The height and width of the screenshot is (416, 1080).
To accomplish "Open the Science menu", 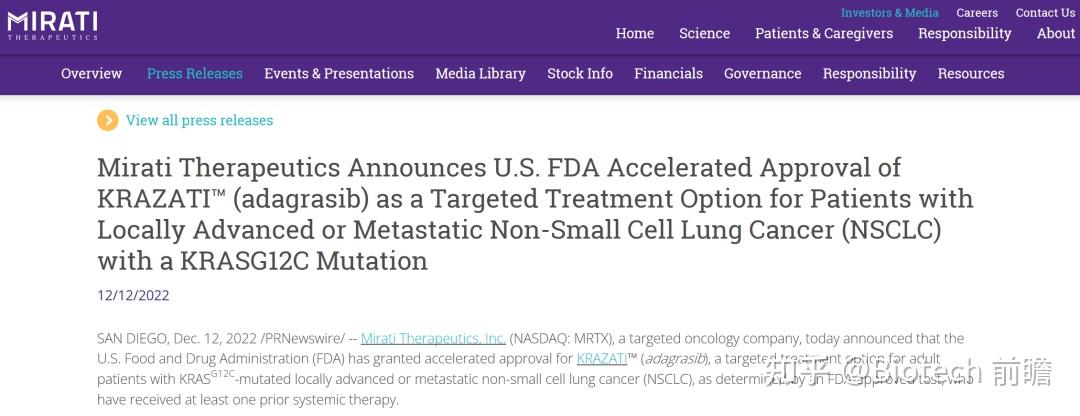I will point(704,34).
